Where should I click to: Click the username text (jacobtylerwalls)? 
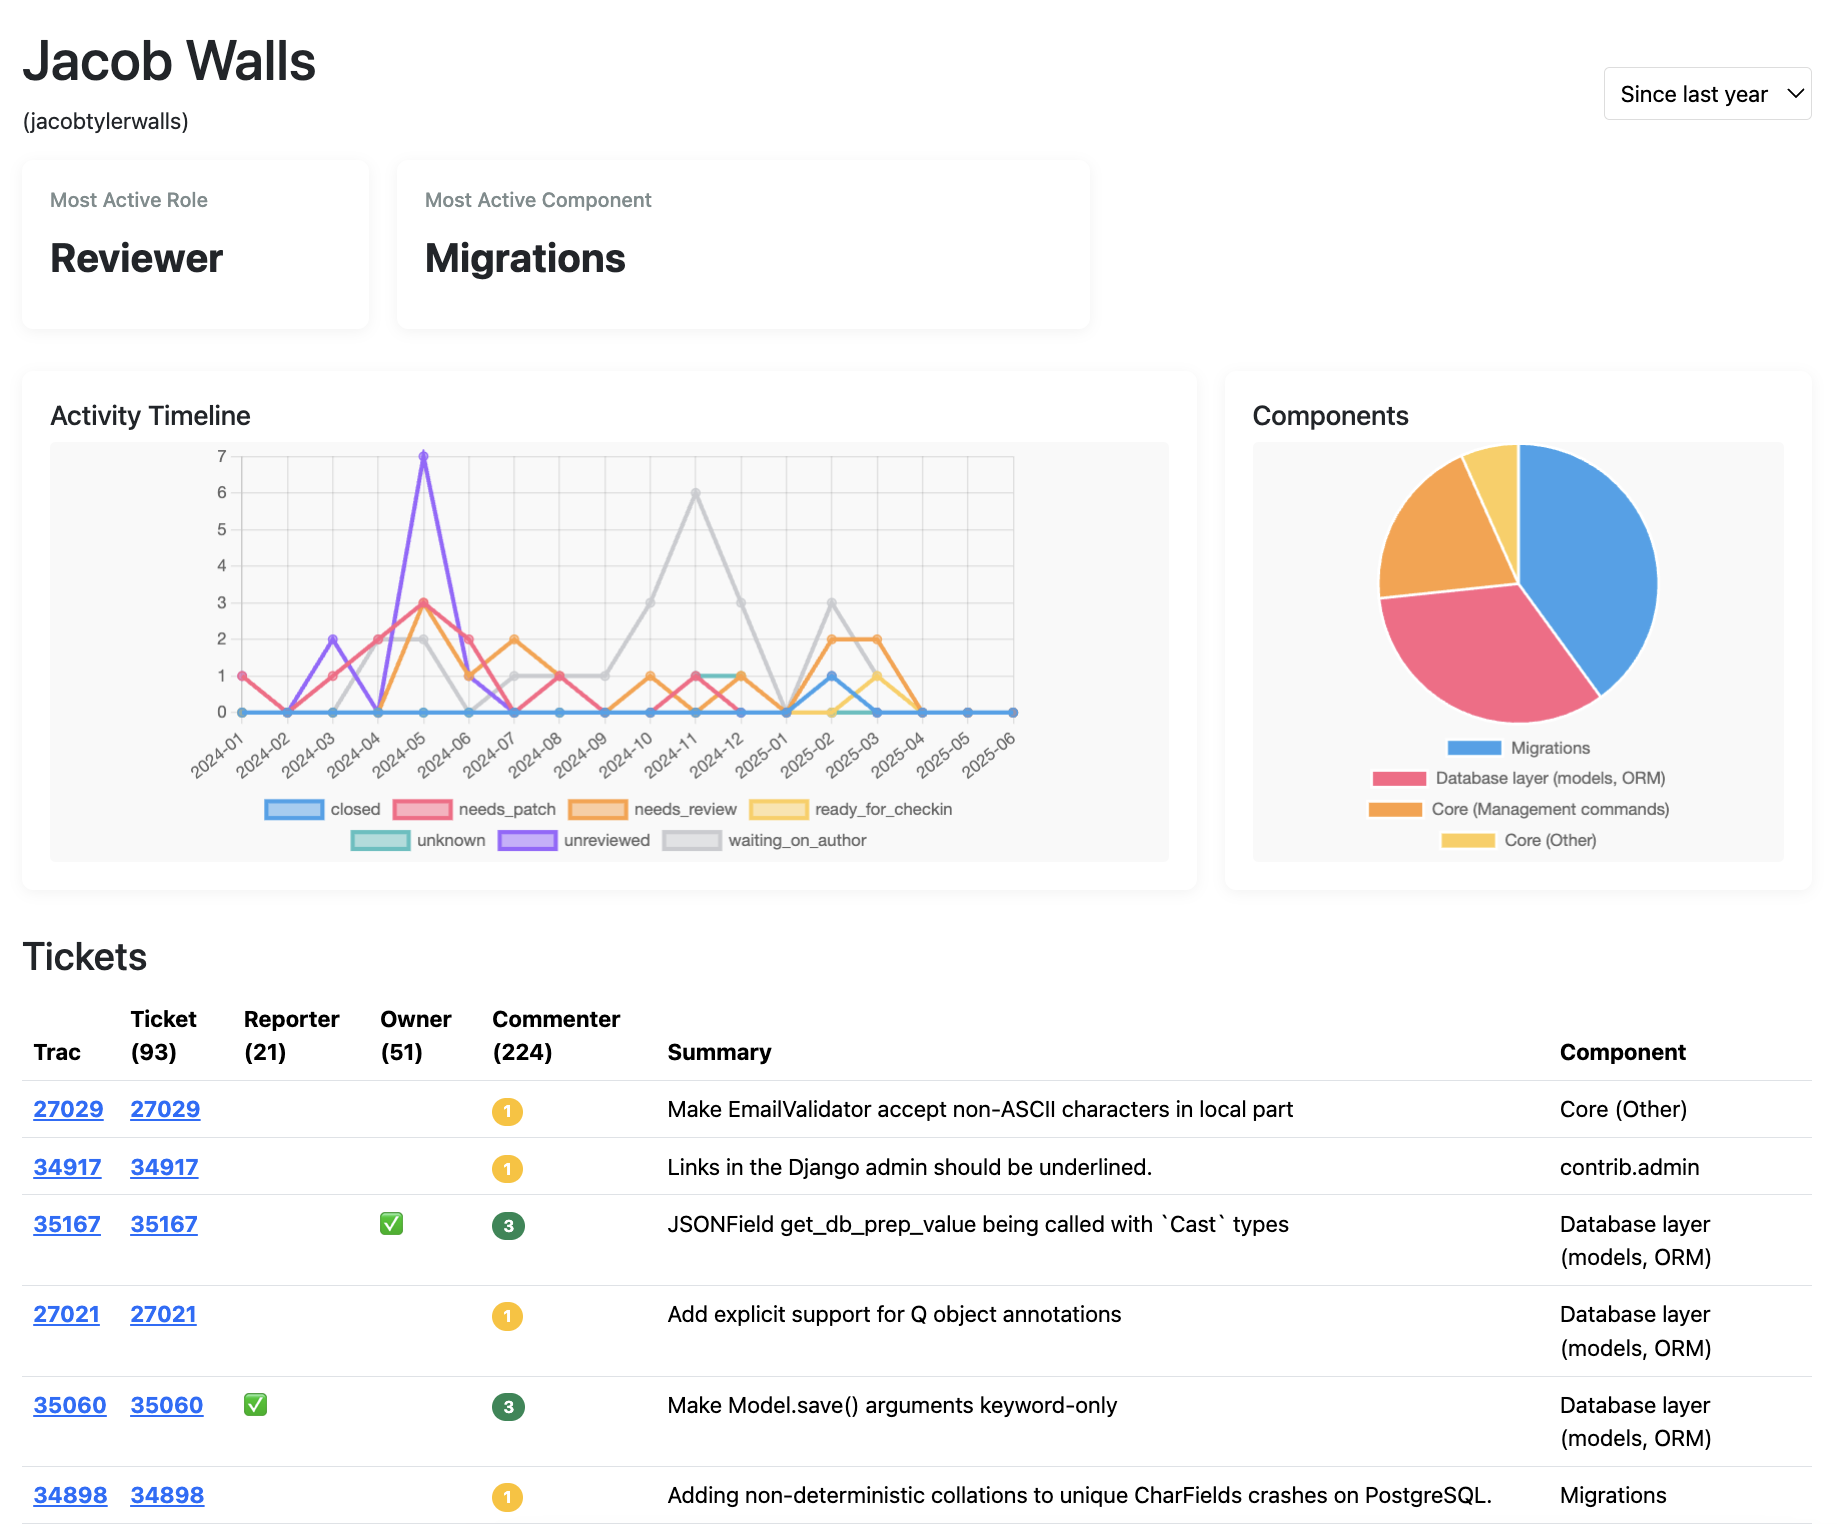(106, 121)
